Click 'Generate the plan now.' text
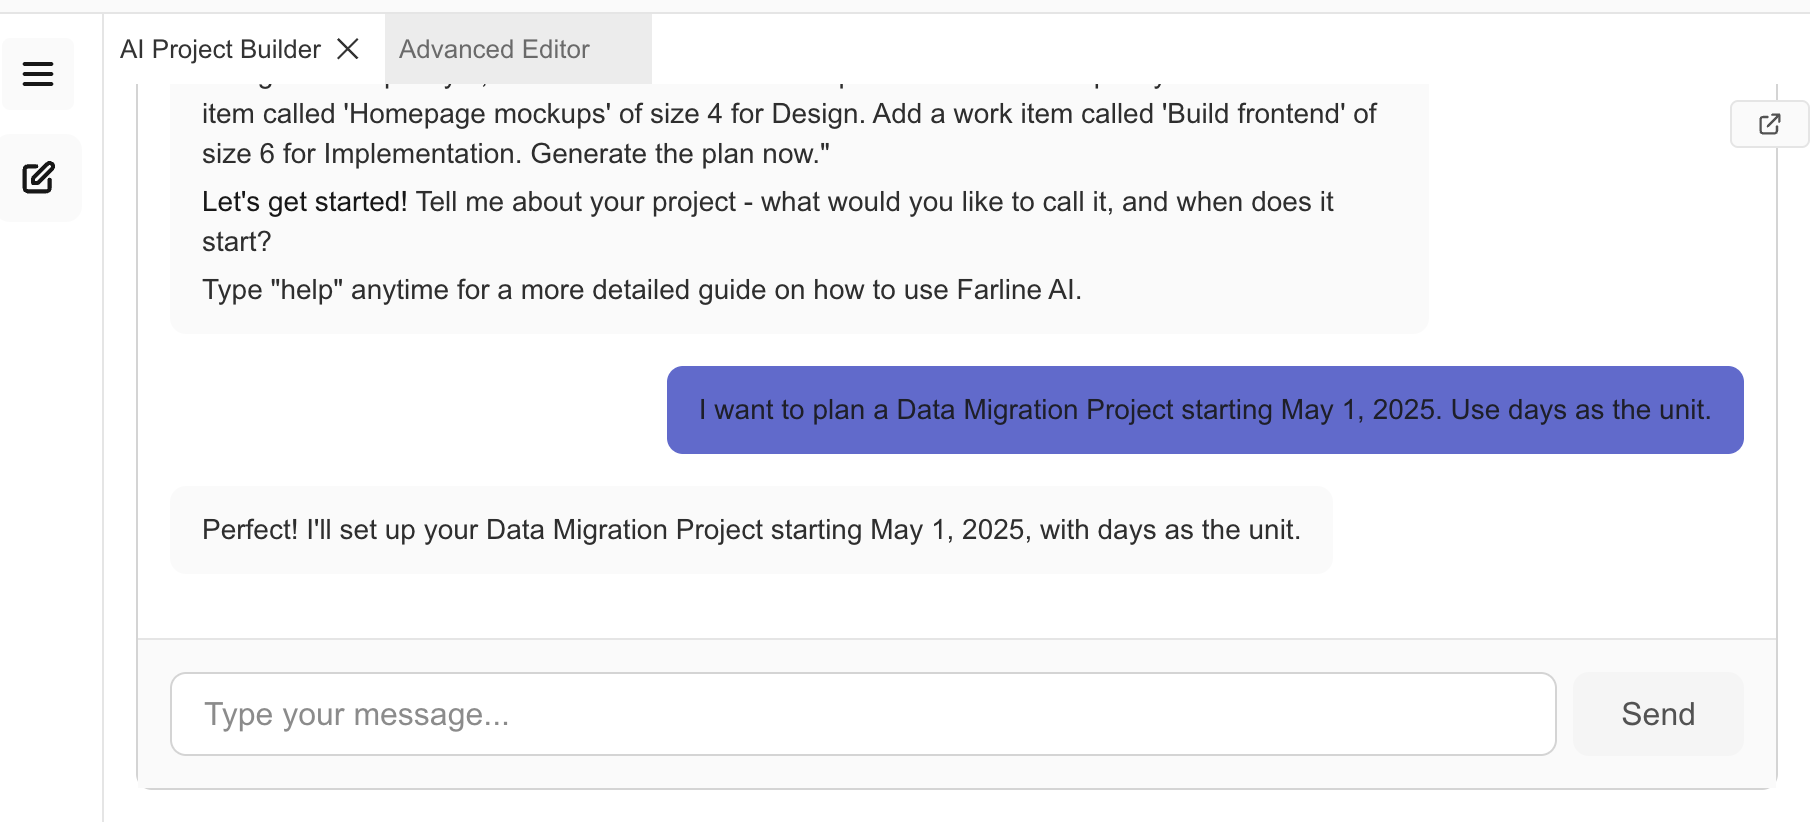Viewport: 1810px width, 822px height. pos(679,154)
